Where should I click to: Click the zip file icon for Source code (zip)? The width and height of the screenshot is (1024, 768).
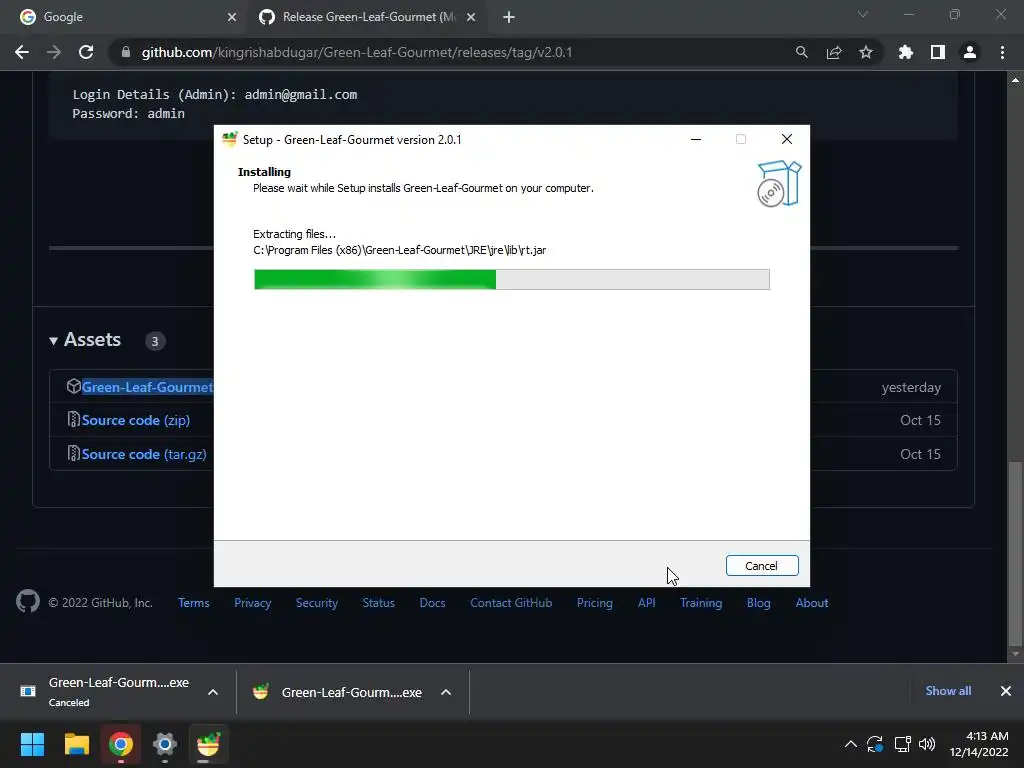click(x=73, y=419)
